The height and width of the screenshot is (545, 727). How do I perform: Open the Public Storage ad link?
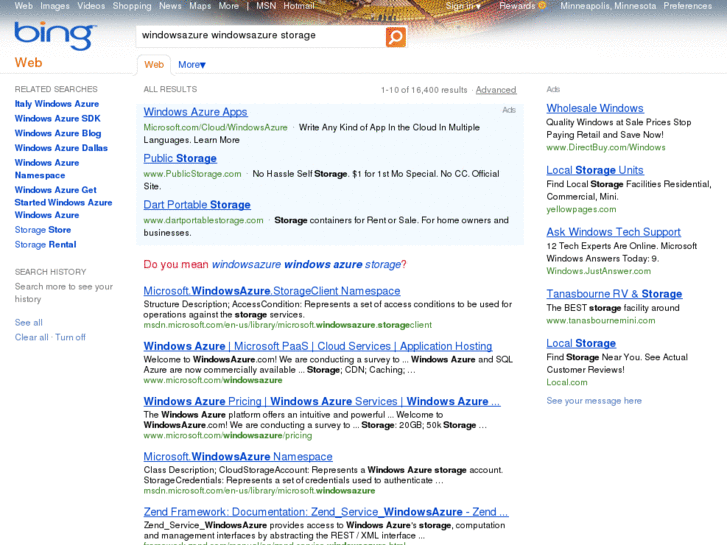[180, 158]
